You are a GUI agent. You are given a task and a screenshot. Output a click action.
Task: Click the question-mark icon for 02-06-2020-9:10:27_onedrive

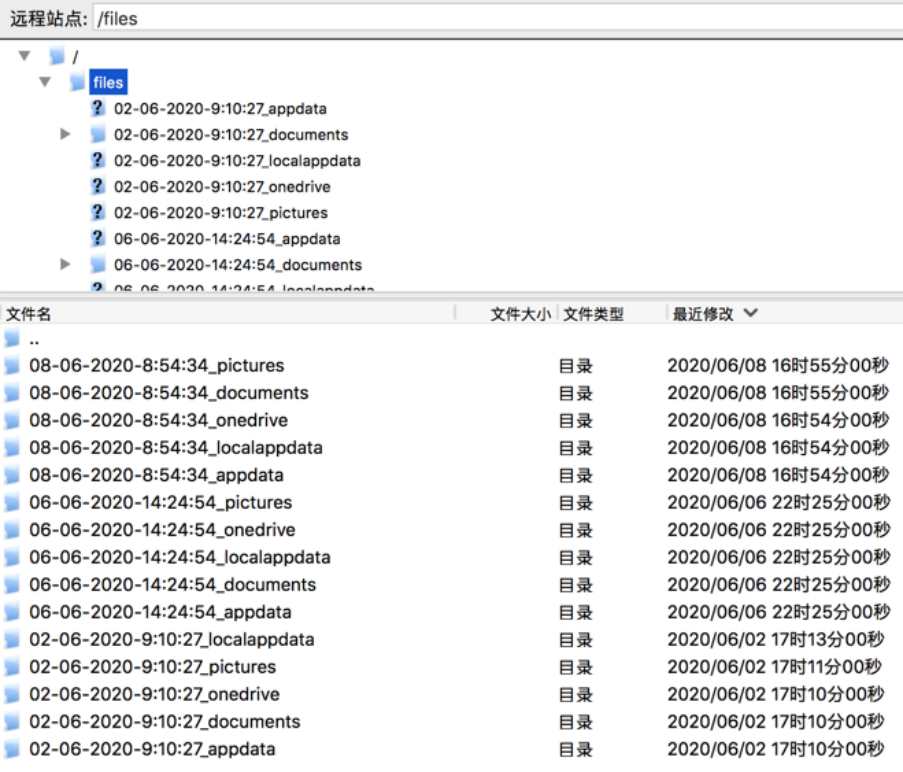(97, 186)
